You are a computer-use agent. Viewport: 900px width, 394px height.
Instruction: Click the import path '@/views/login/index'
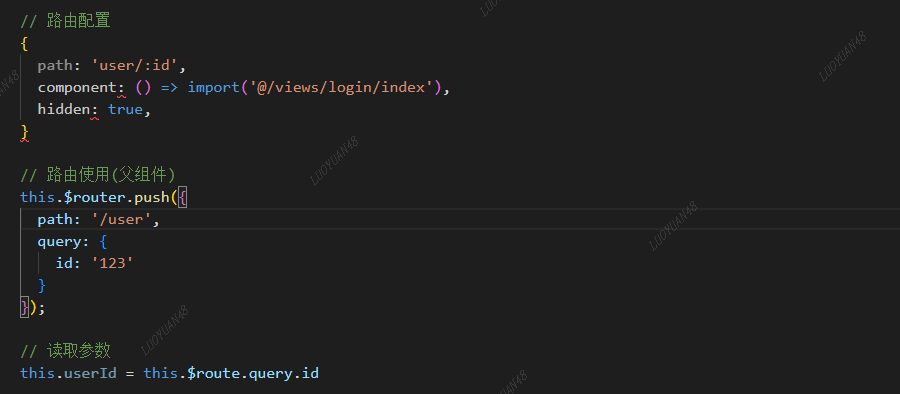(341, 87)
